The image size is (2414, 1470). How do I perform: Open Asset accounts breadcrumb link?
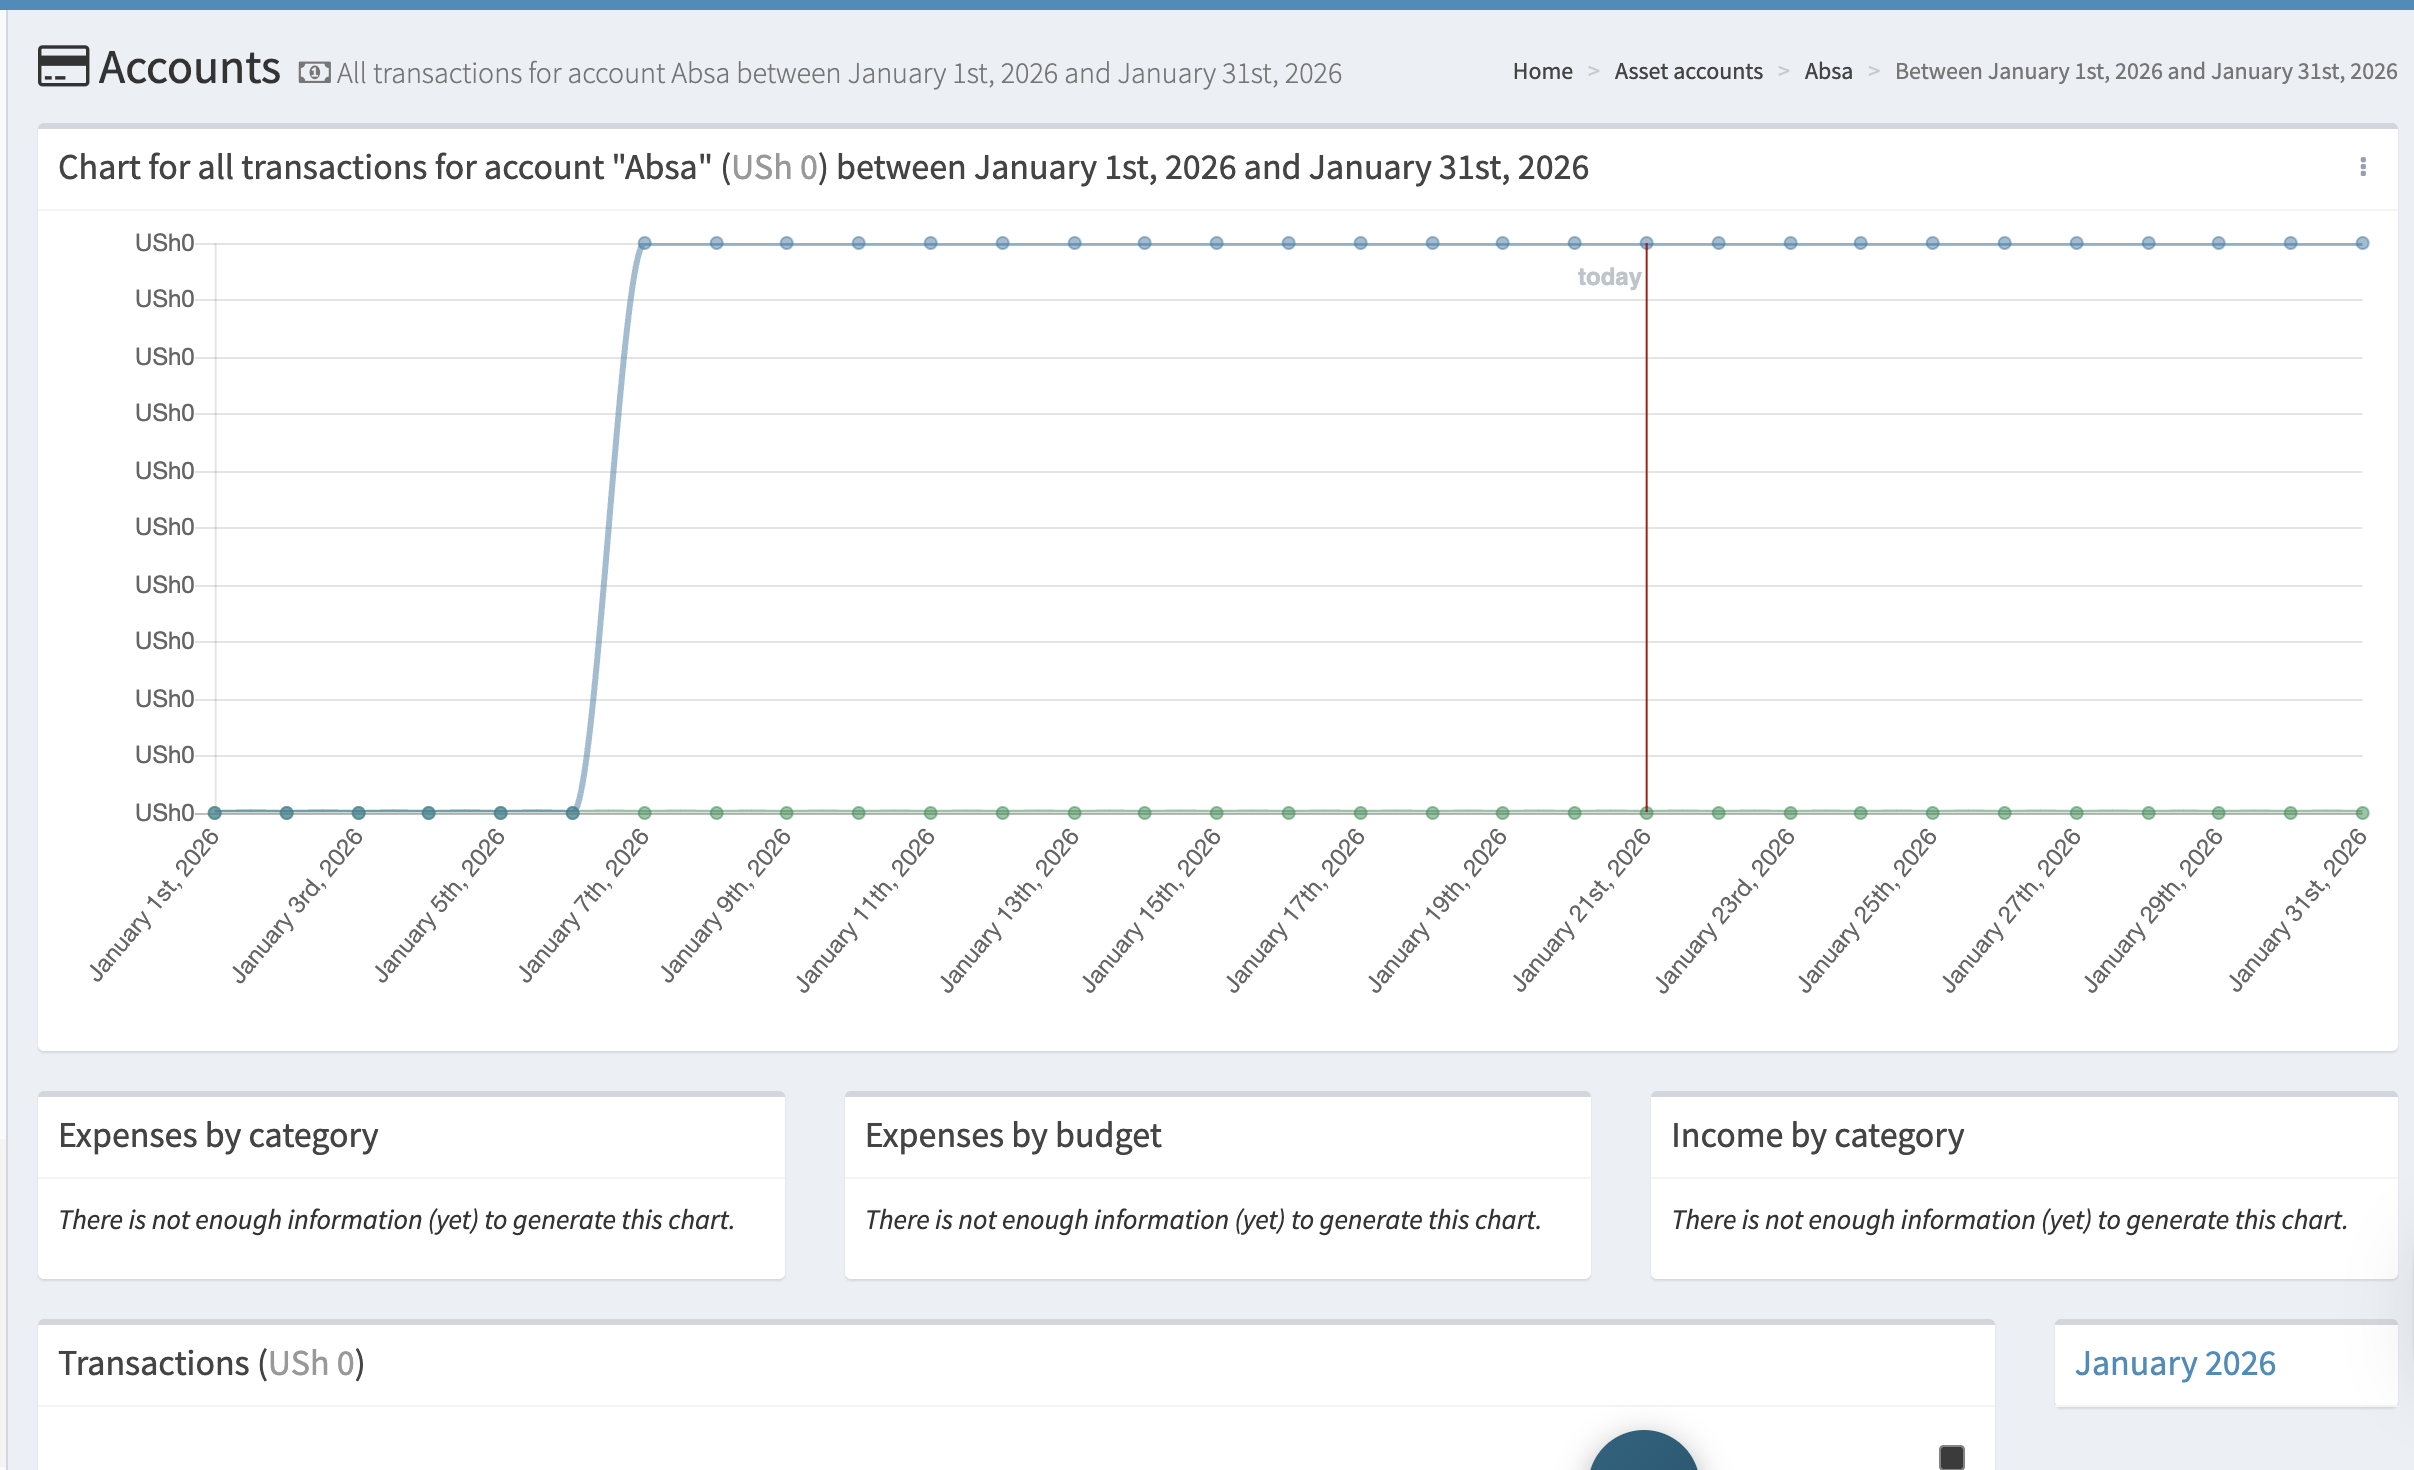pos(1688,72)
